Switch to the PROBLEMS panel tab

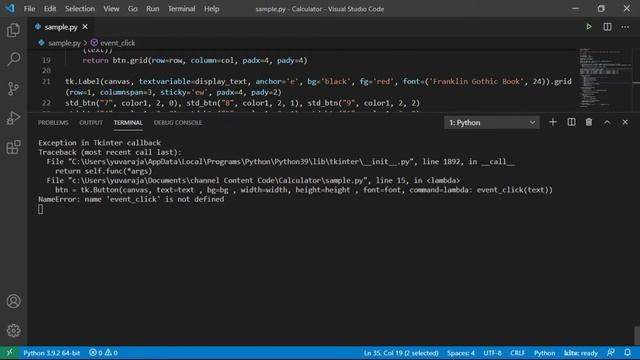pos(53,122)
